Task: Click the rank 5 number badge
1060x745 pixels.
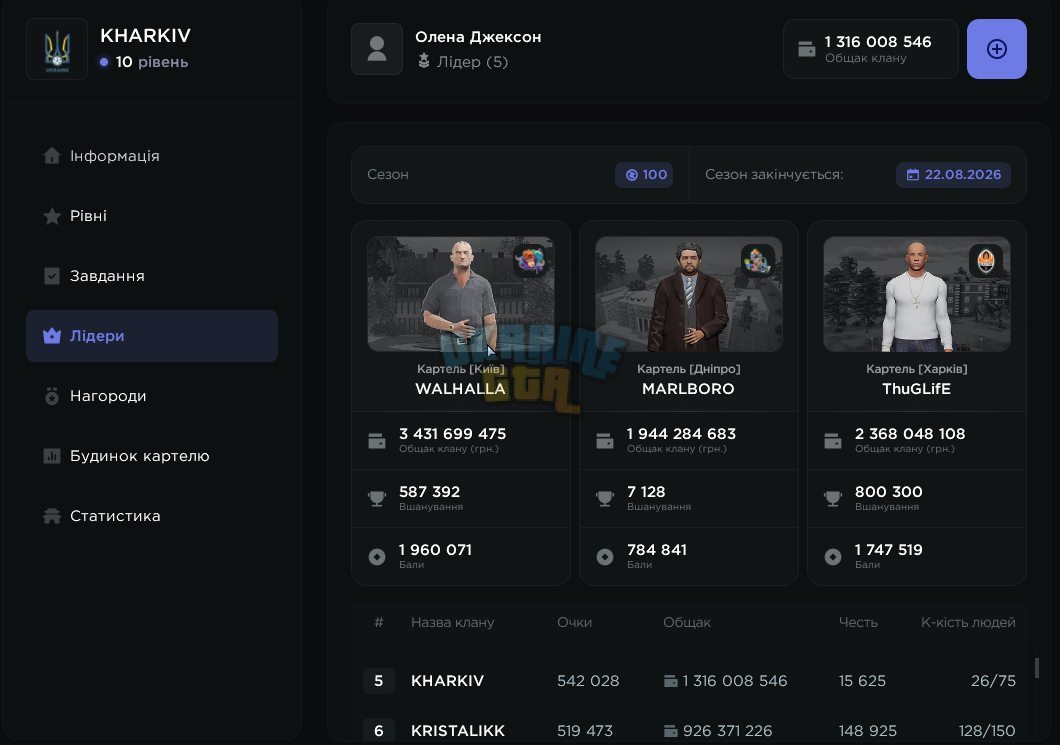Action: pyautogui.click(x=379, y=681)
